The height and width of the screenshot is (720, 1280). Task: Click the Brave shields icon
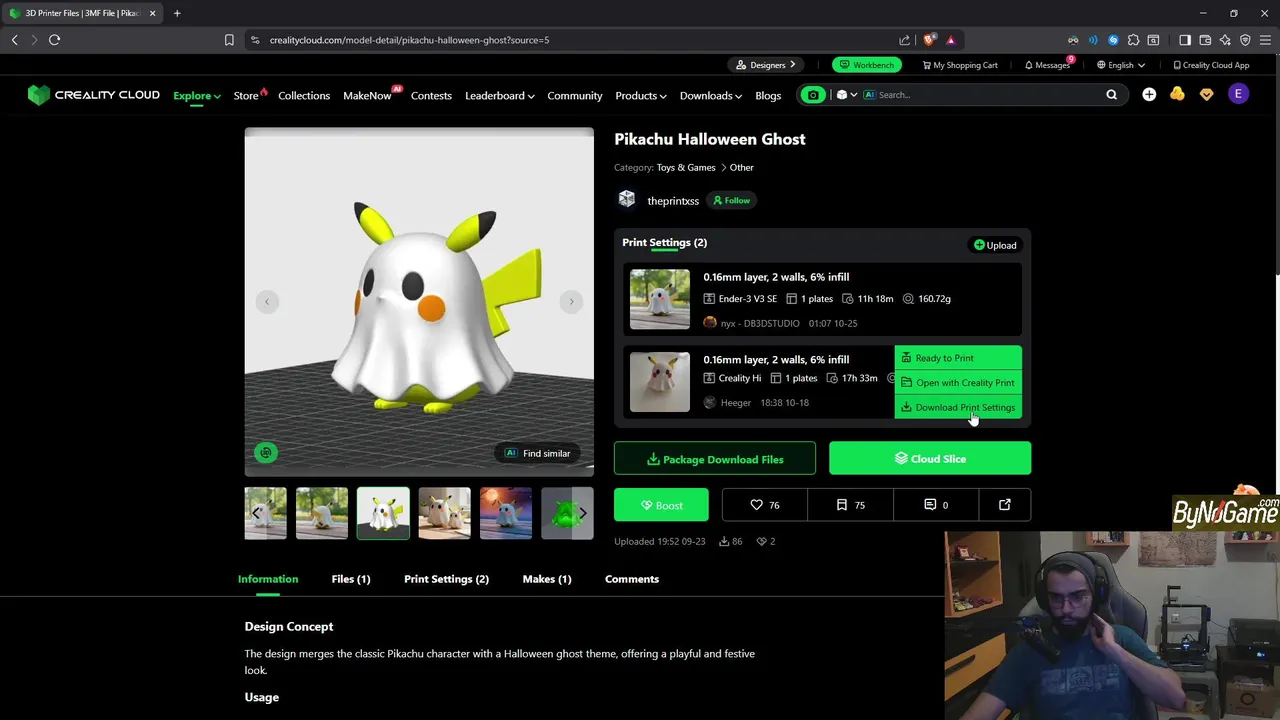tap(929, 40)
